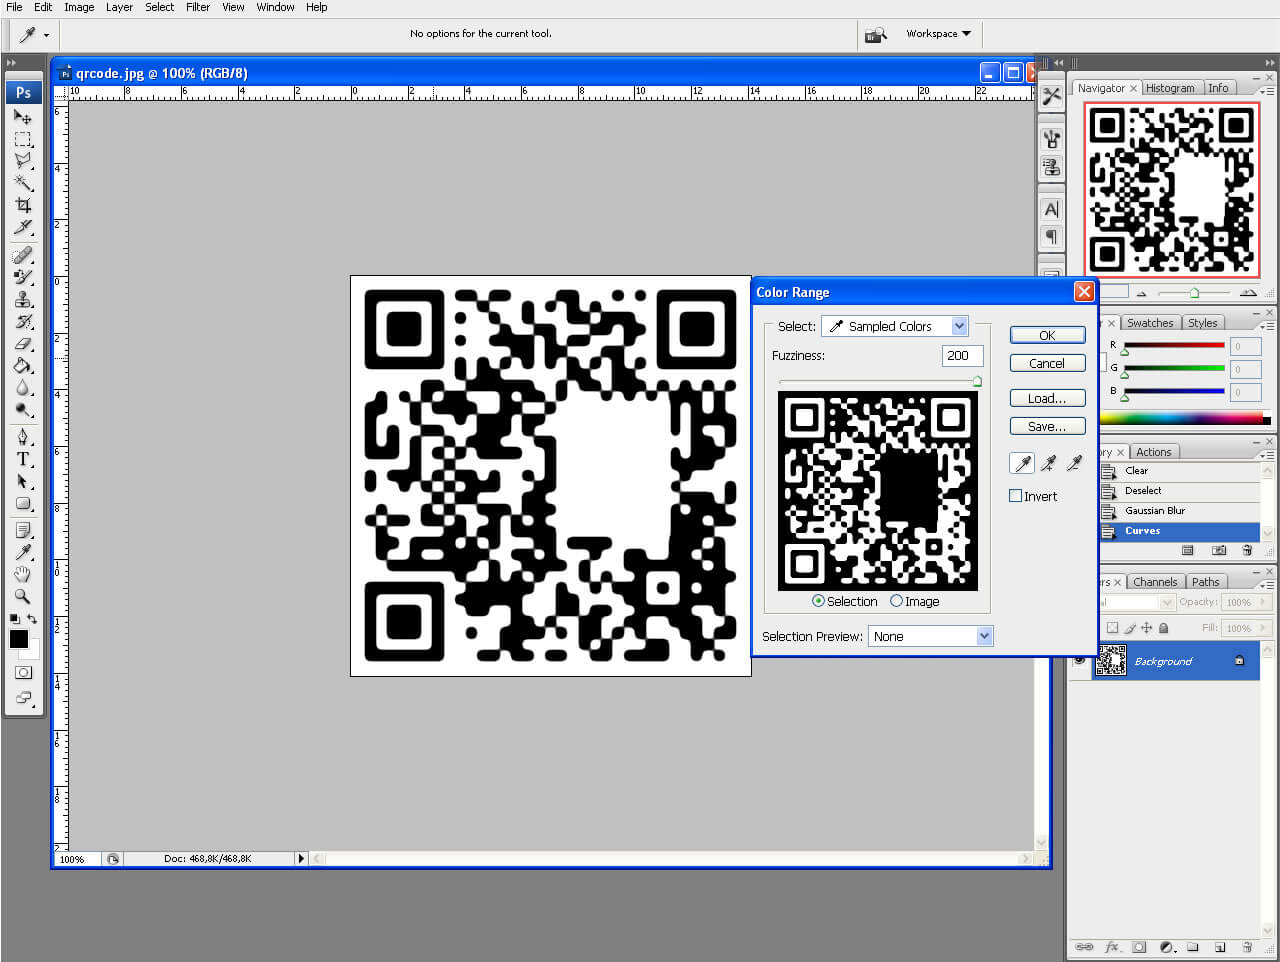Choose the Add to Sample eyedropper

(1048, 463)
